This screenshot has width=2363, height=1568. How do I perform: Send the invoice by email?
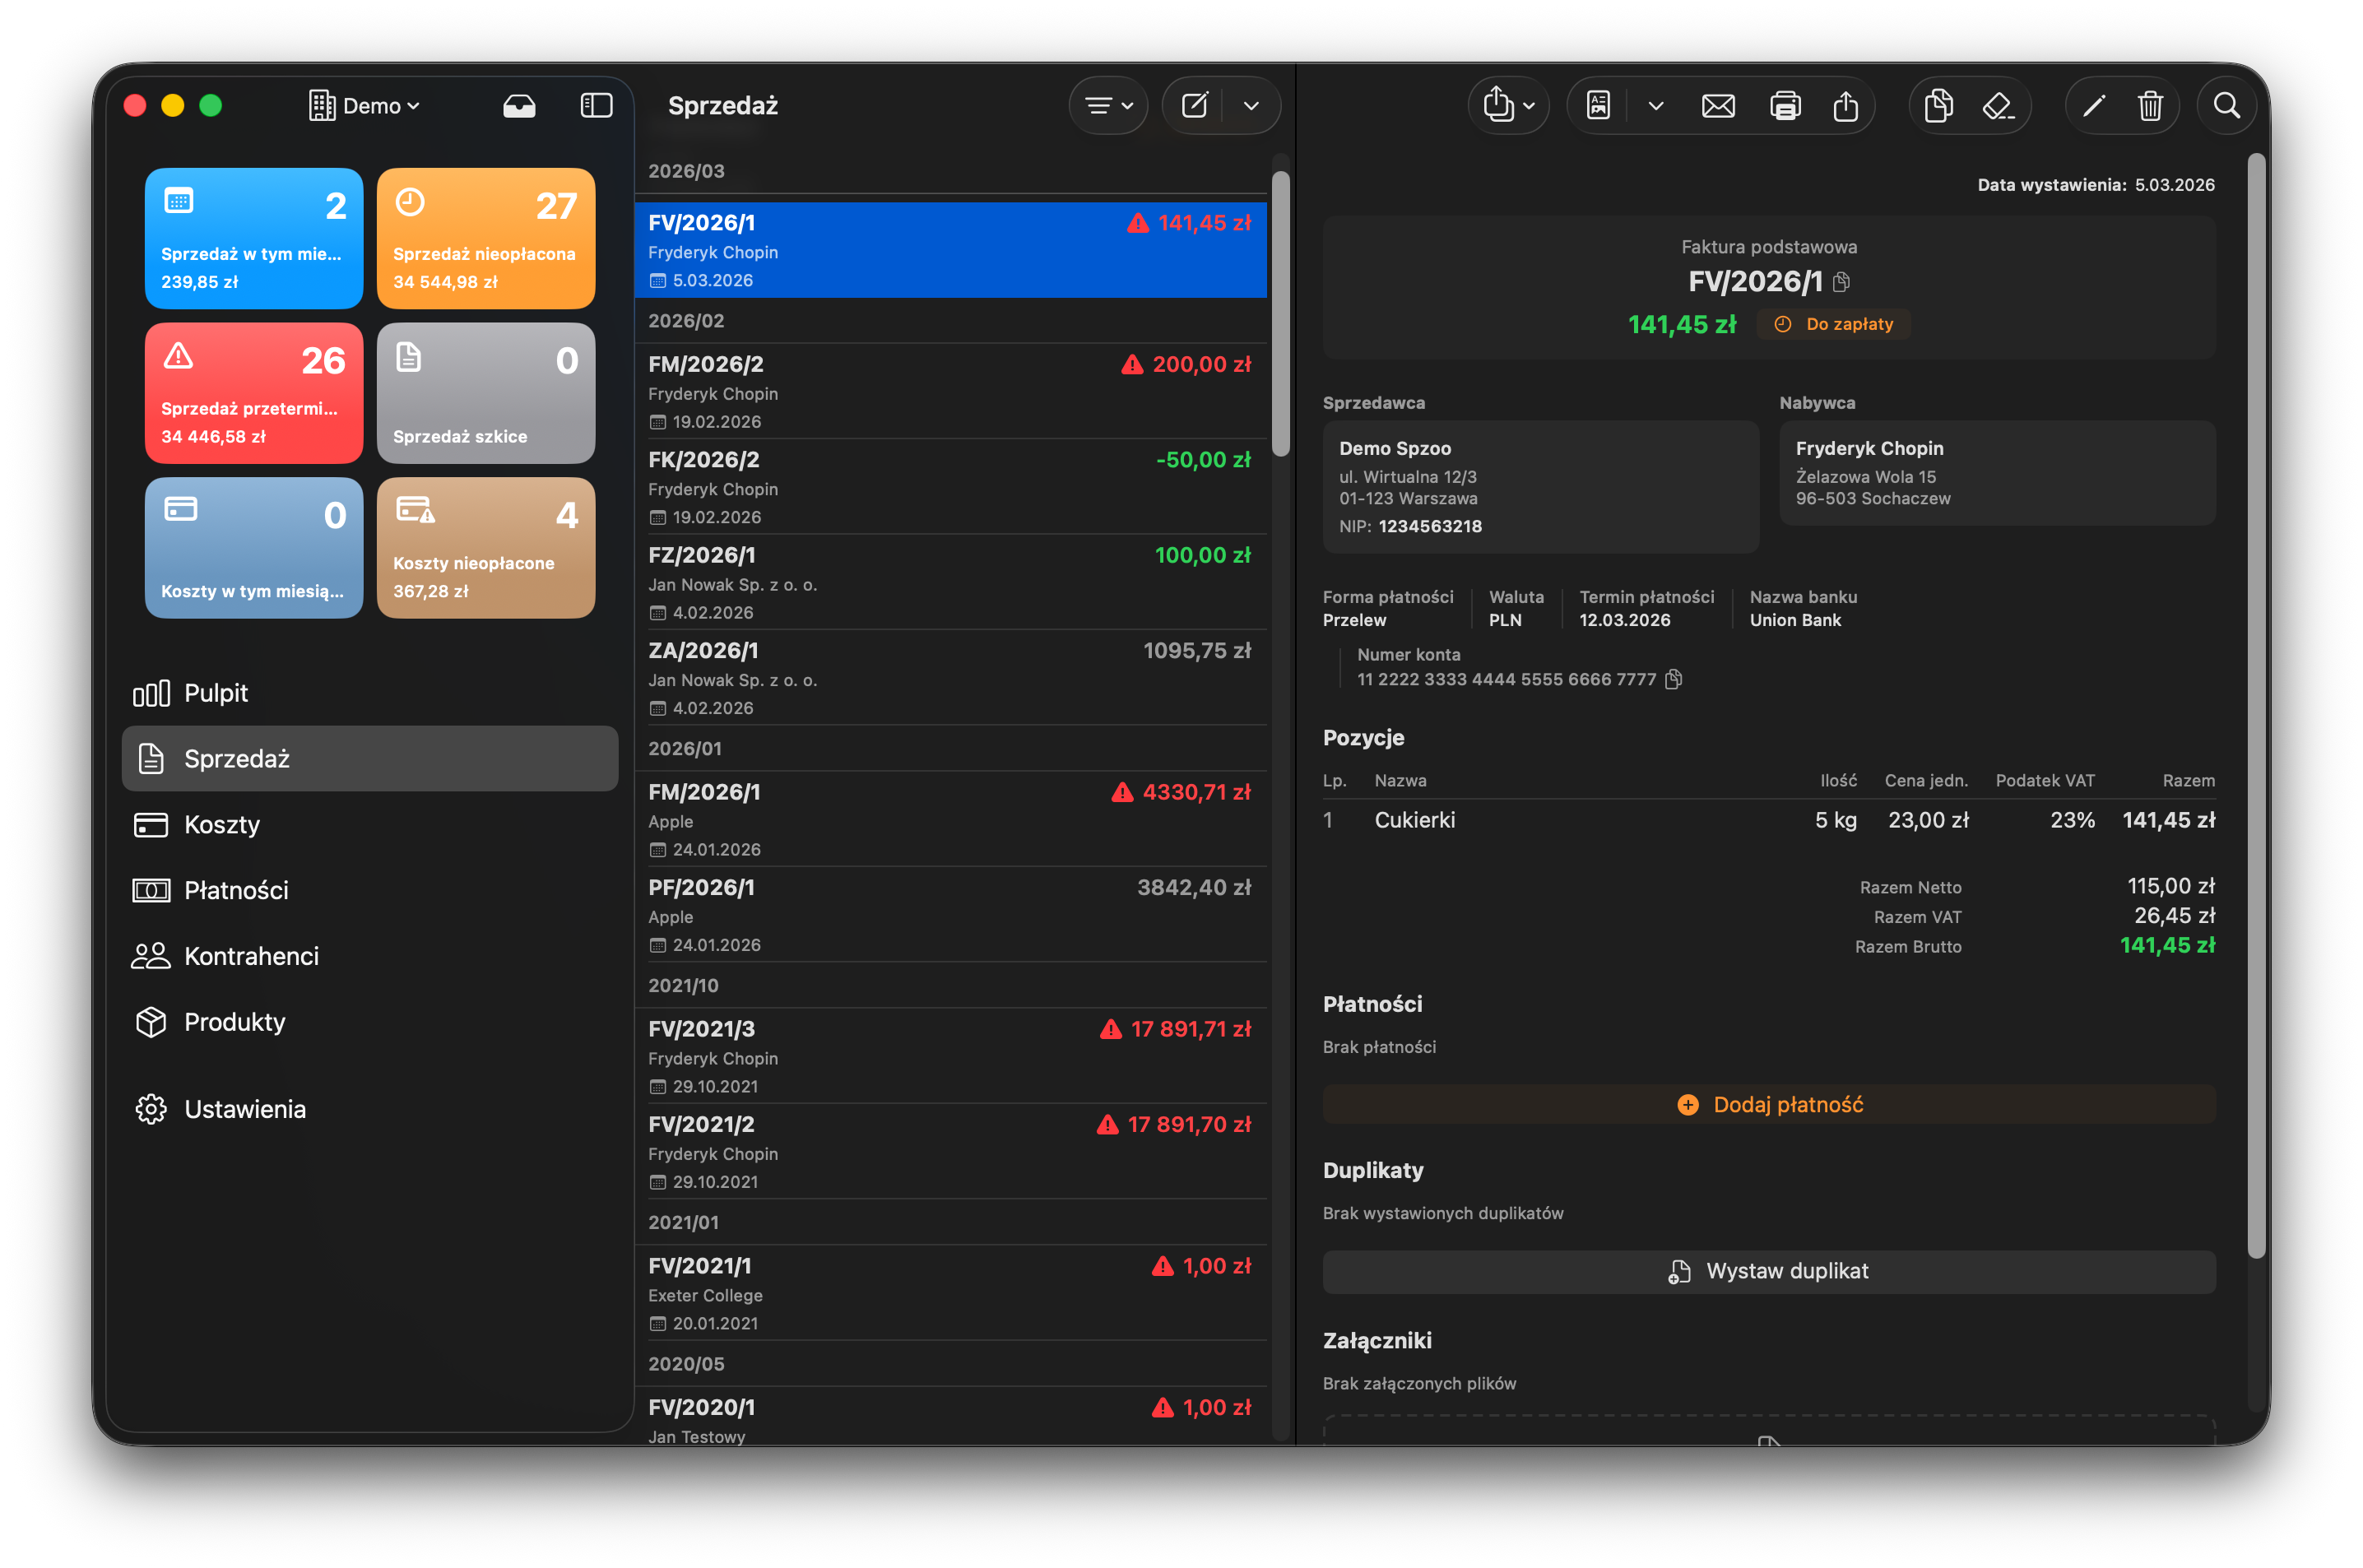(1719, 105)
